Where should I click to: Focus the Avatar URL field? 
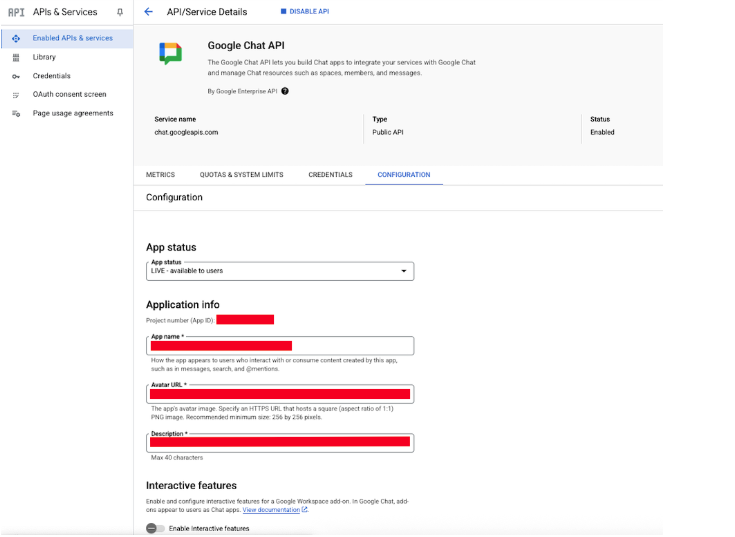280,394
